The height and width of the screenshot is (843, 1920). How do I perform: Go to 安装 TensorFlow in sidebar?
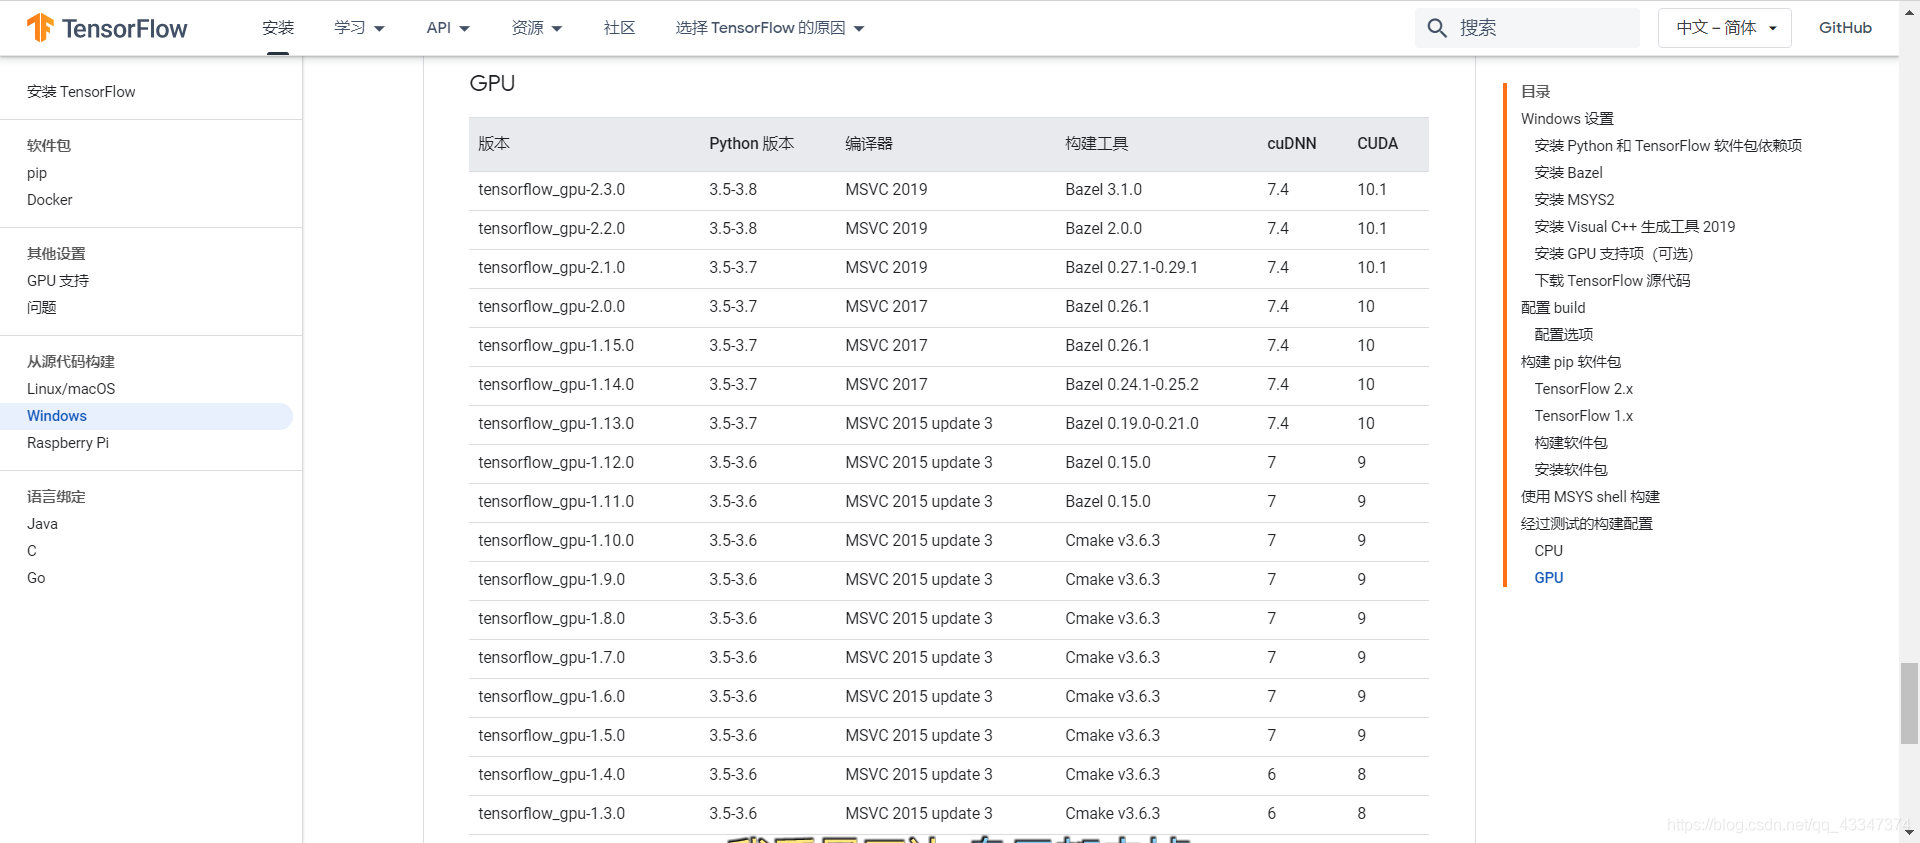coord(81,92)
